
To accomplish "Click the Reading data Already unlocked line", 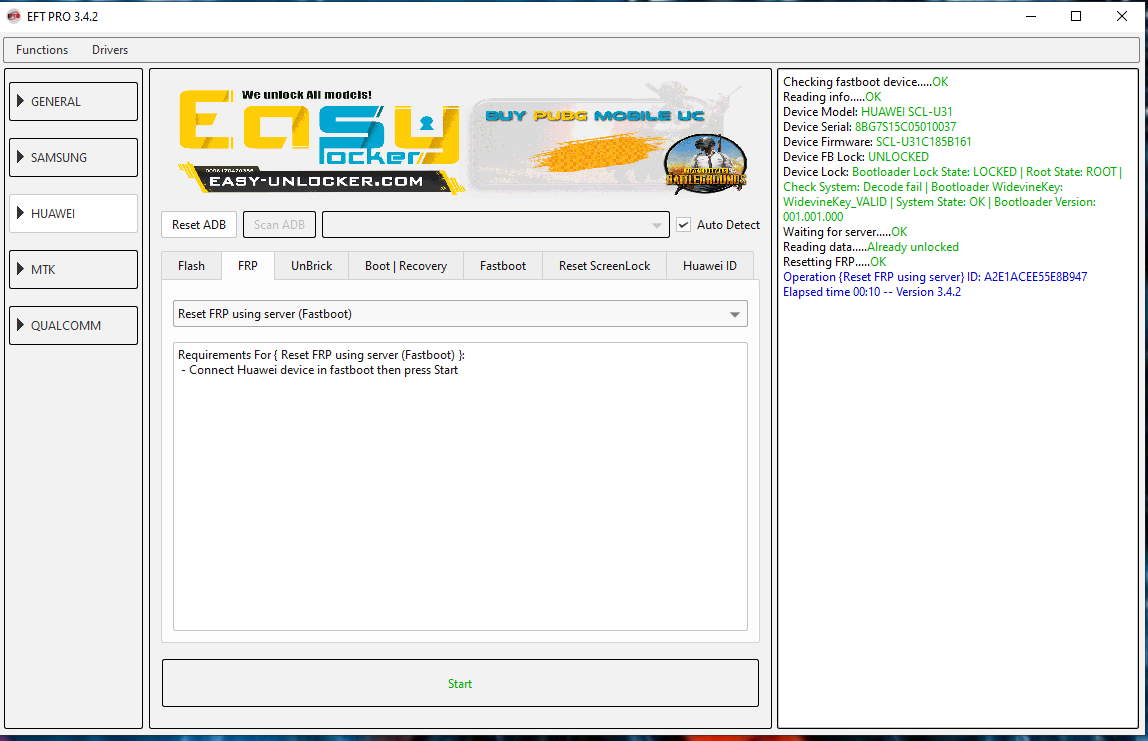I will [x=871, y=247].
